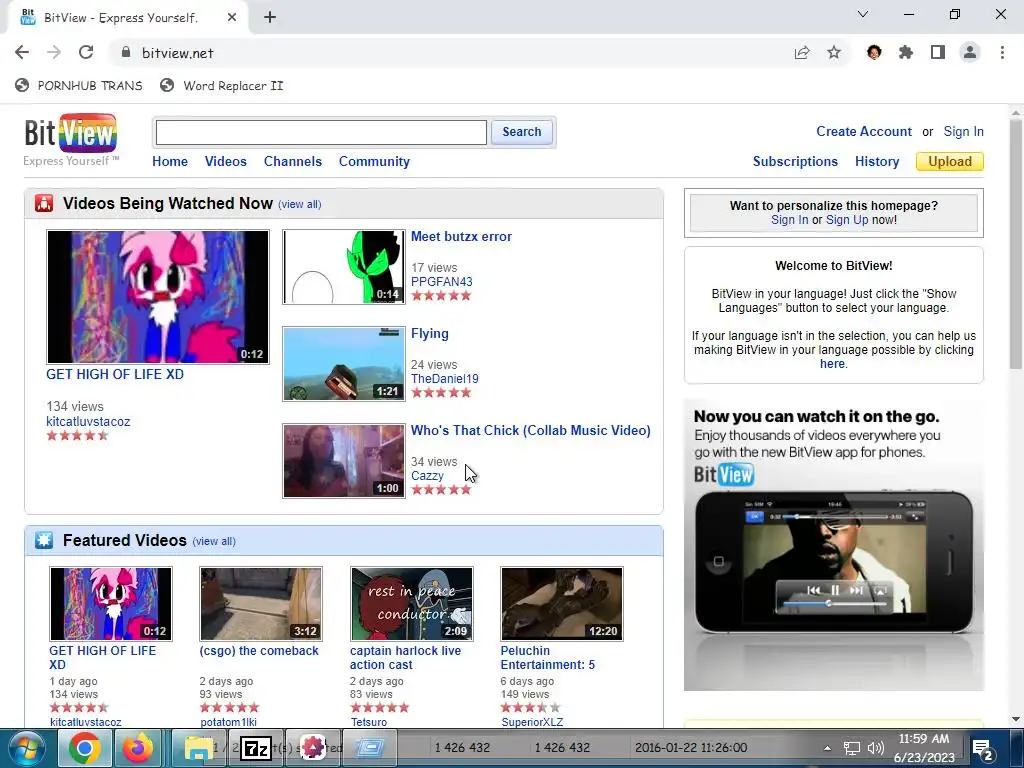The image size is (1024, 768).
Task: Open the Videos menu item
Action: pos(226,161)
